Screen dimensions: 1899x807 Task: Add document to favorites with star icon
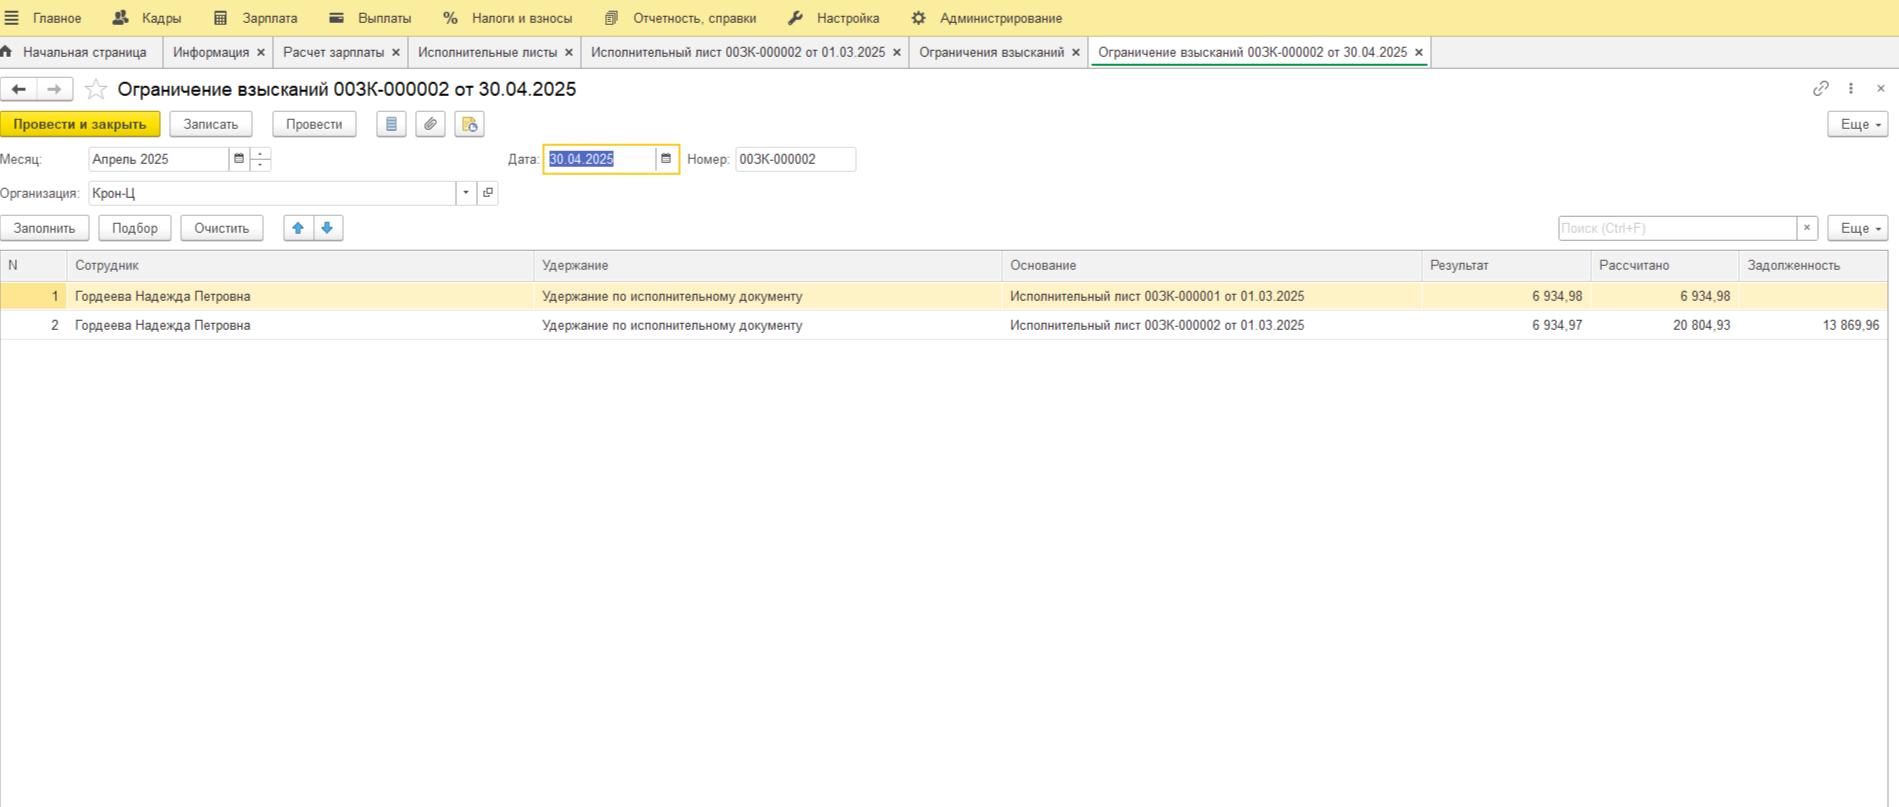click(96, 90)
